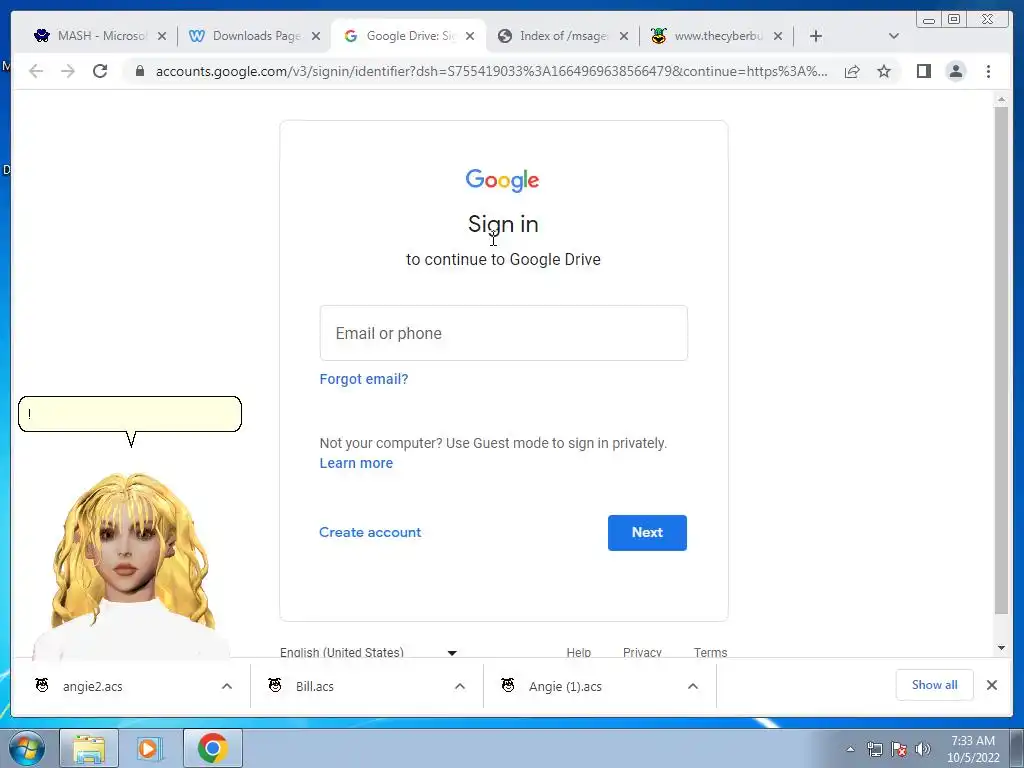The width and height of the screenshot is (1024, 768).
Task: Click Show all downloads
Action: tap(935, 685)
